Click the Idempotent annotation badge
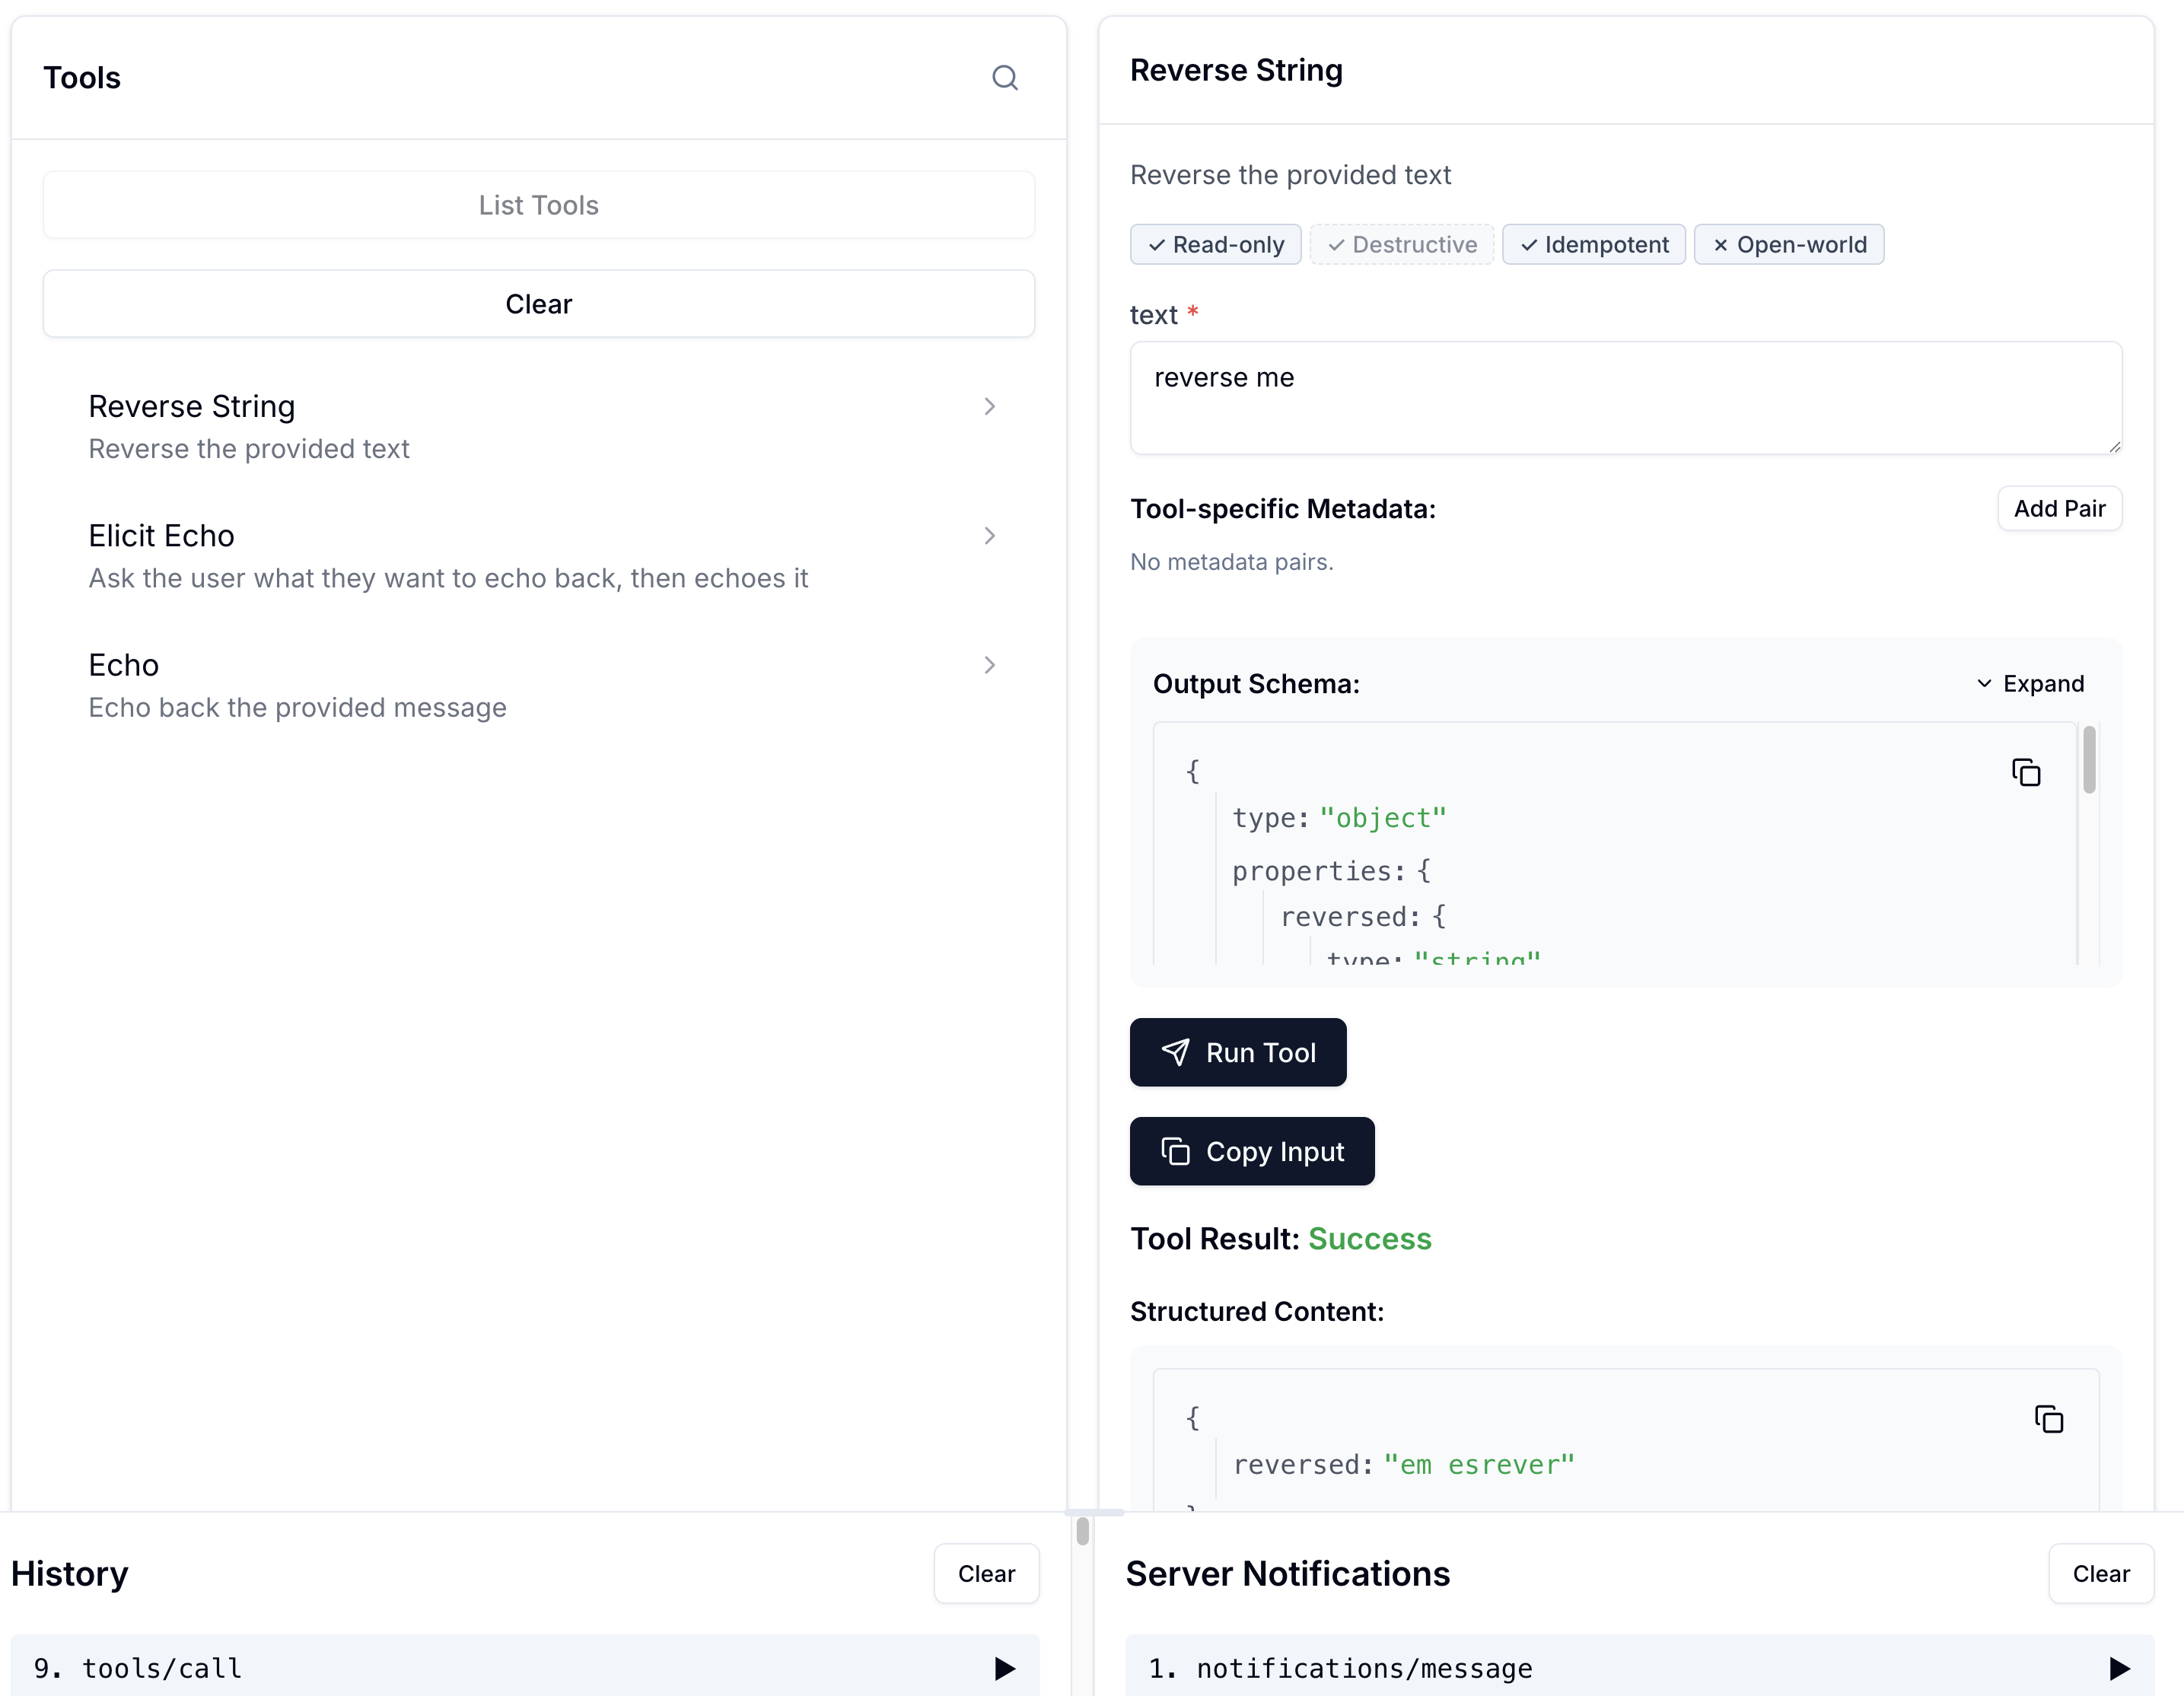2184x1696 pixels. [x=1593, y=245]
